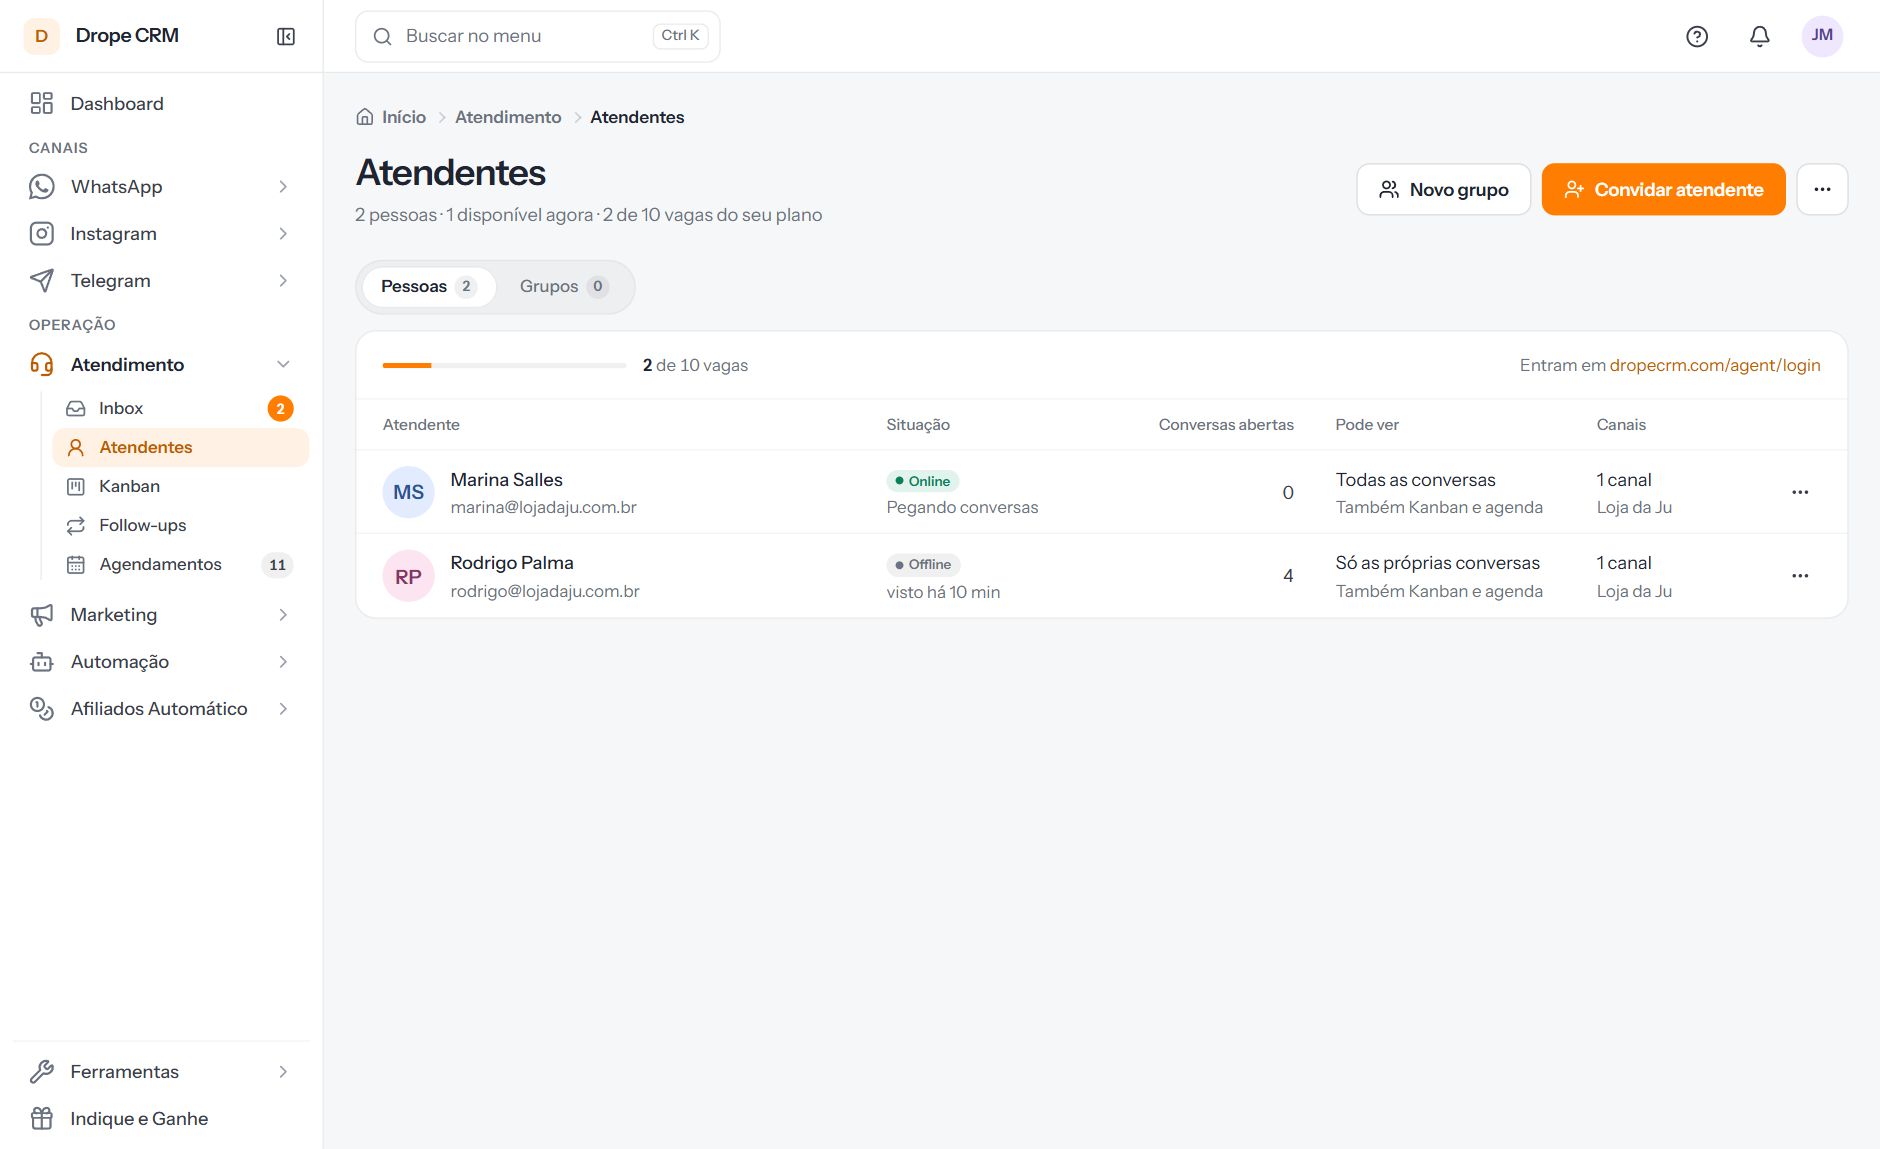Viewport: 1880px width, 1149px height.
Task: Click the Automação robot icon
Action: (x=42, y=662)
